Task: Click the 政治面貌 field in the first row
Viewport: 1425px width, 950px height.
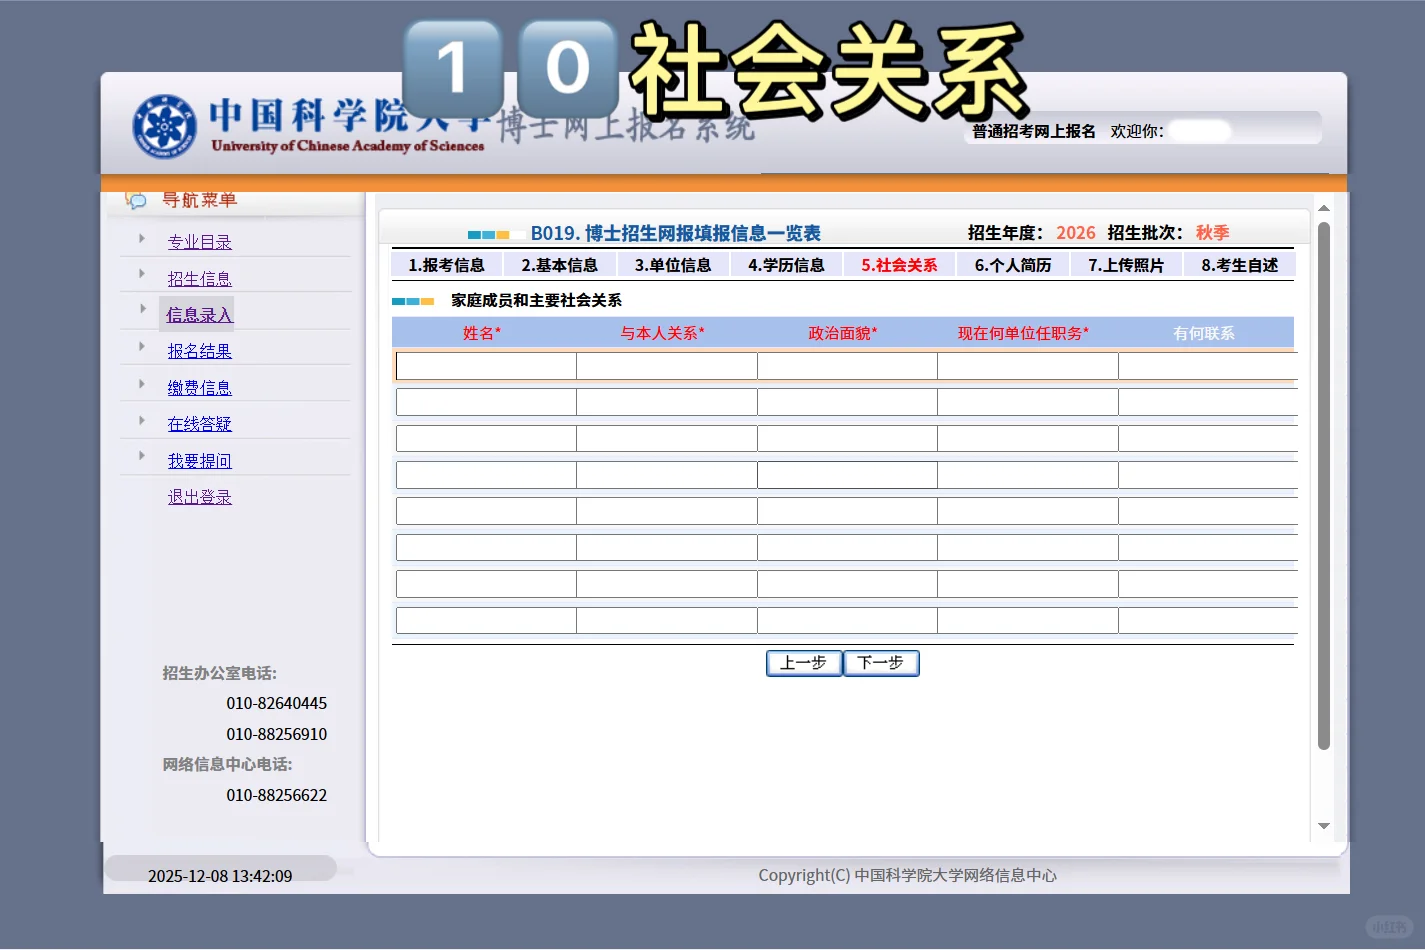Action: pyautogui.click(x=847, y=366)
